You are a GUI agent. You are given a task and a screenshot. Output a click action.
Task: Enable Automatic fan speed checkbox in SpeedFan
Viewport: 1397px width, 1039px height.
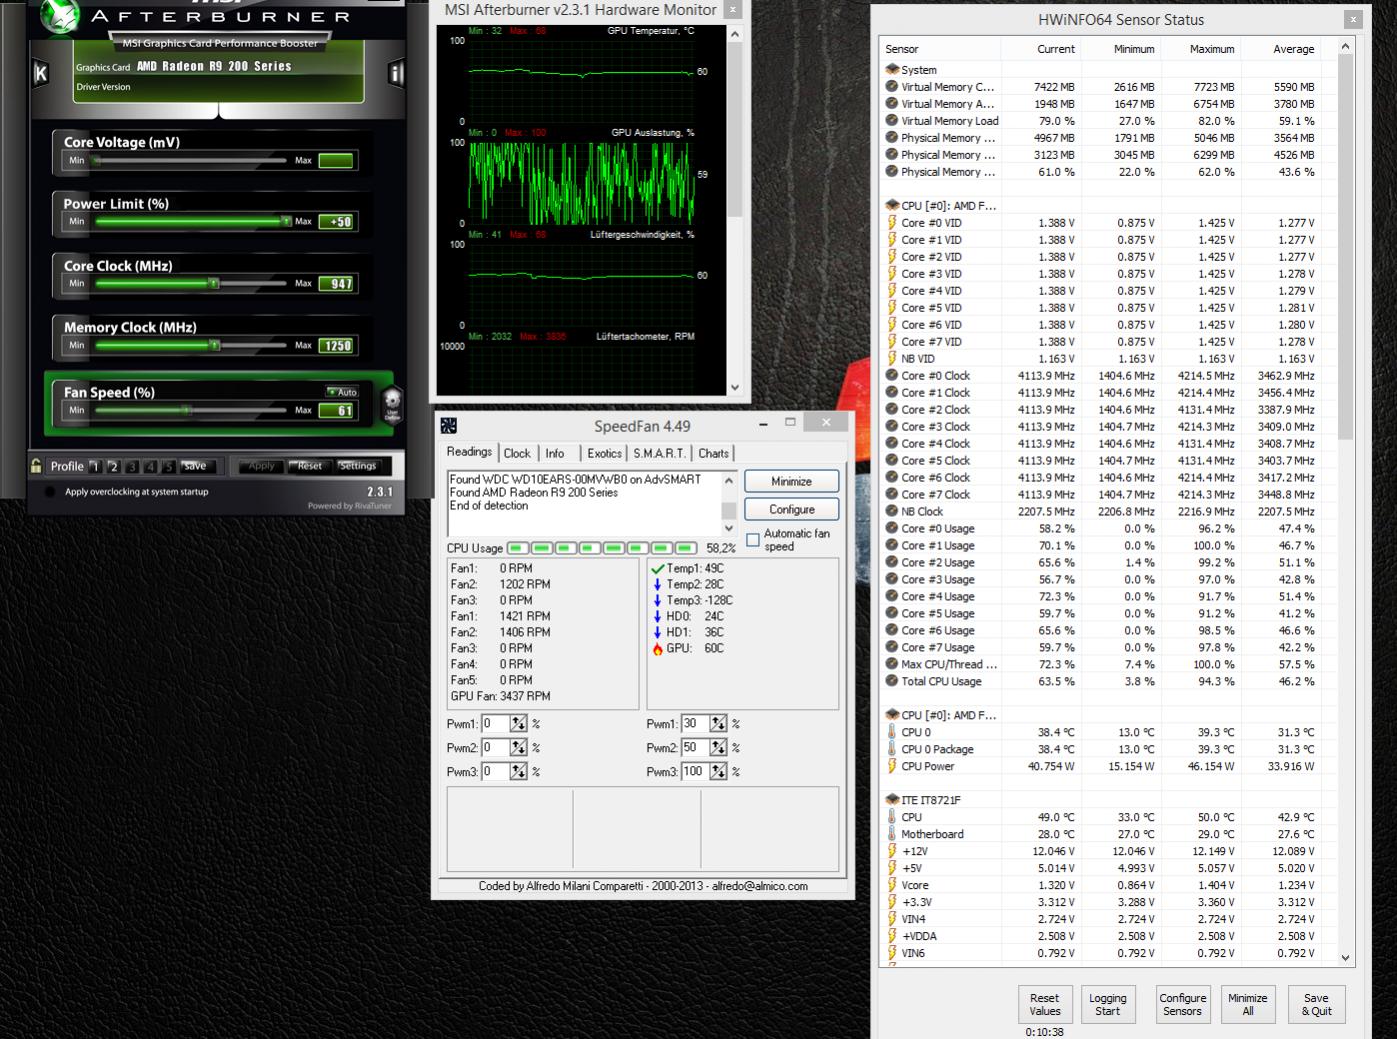753,540
